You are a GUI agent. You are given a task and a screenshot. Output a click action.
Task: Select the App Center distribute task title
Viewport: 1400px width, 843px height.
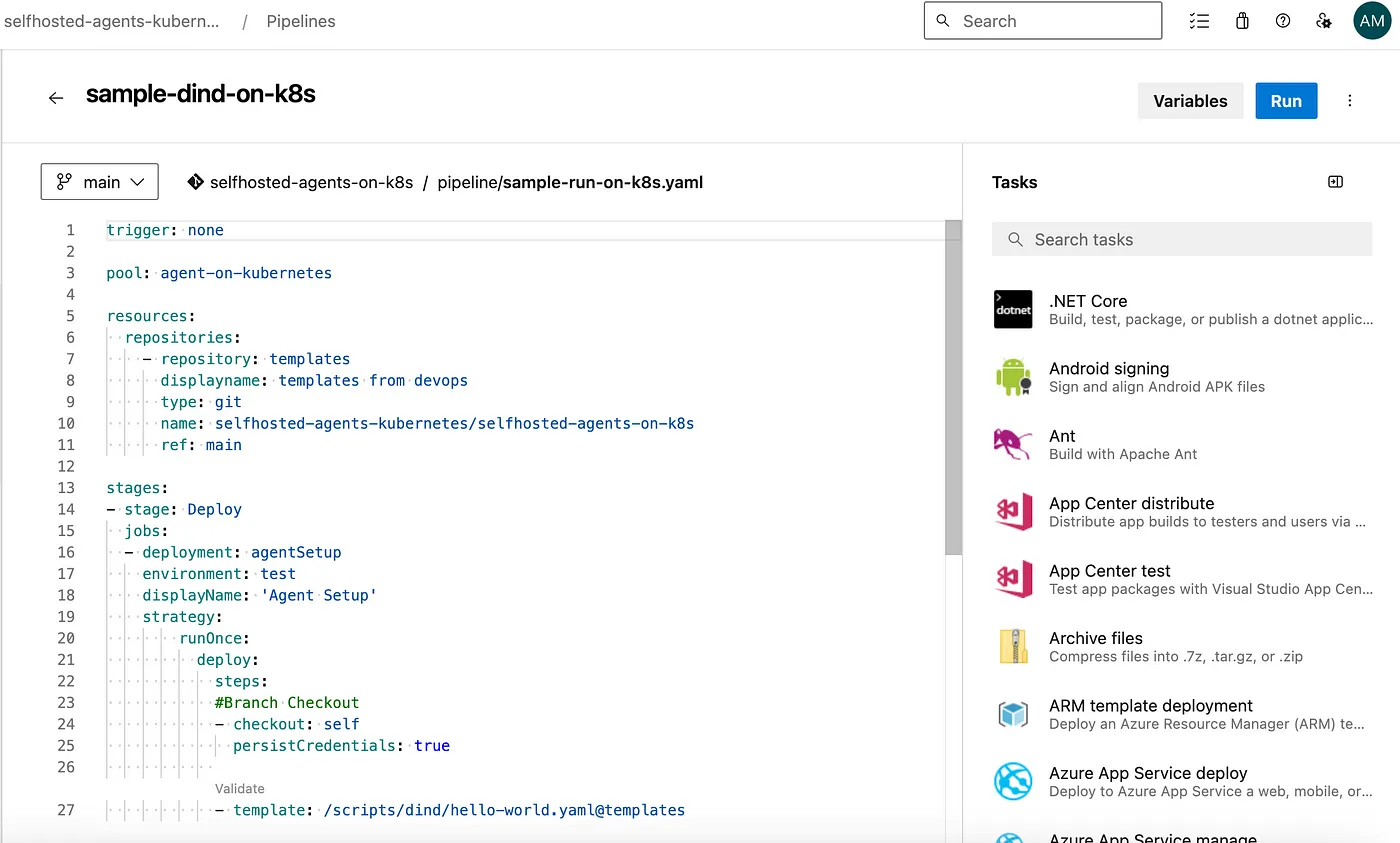pyautogui.click(x=1132, y=503)
